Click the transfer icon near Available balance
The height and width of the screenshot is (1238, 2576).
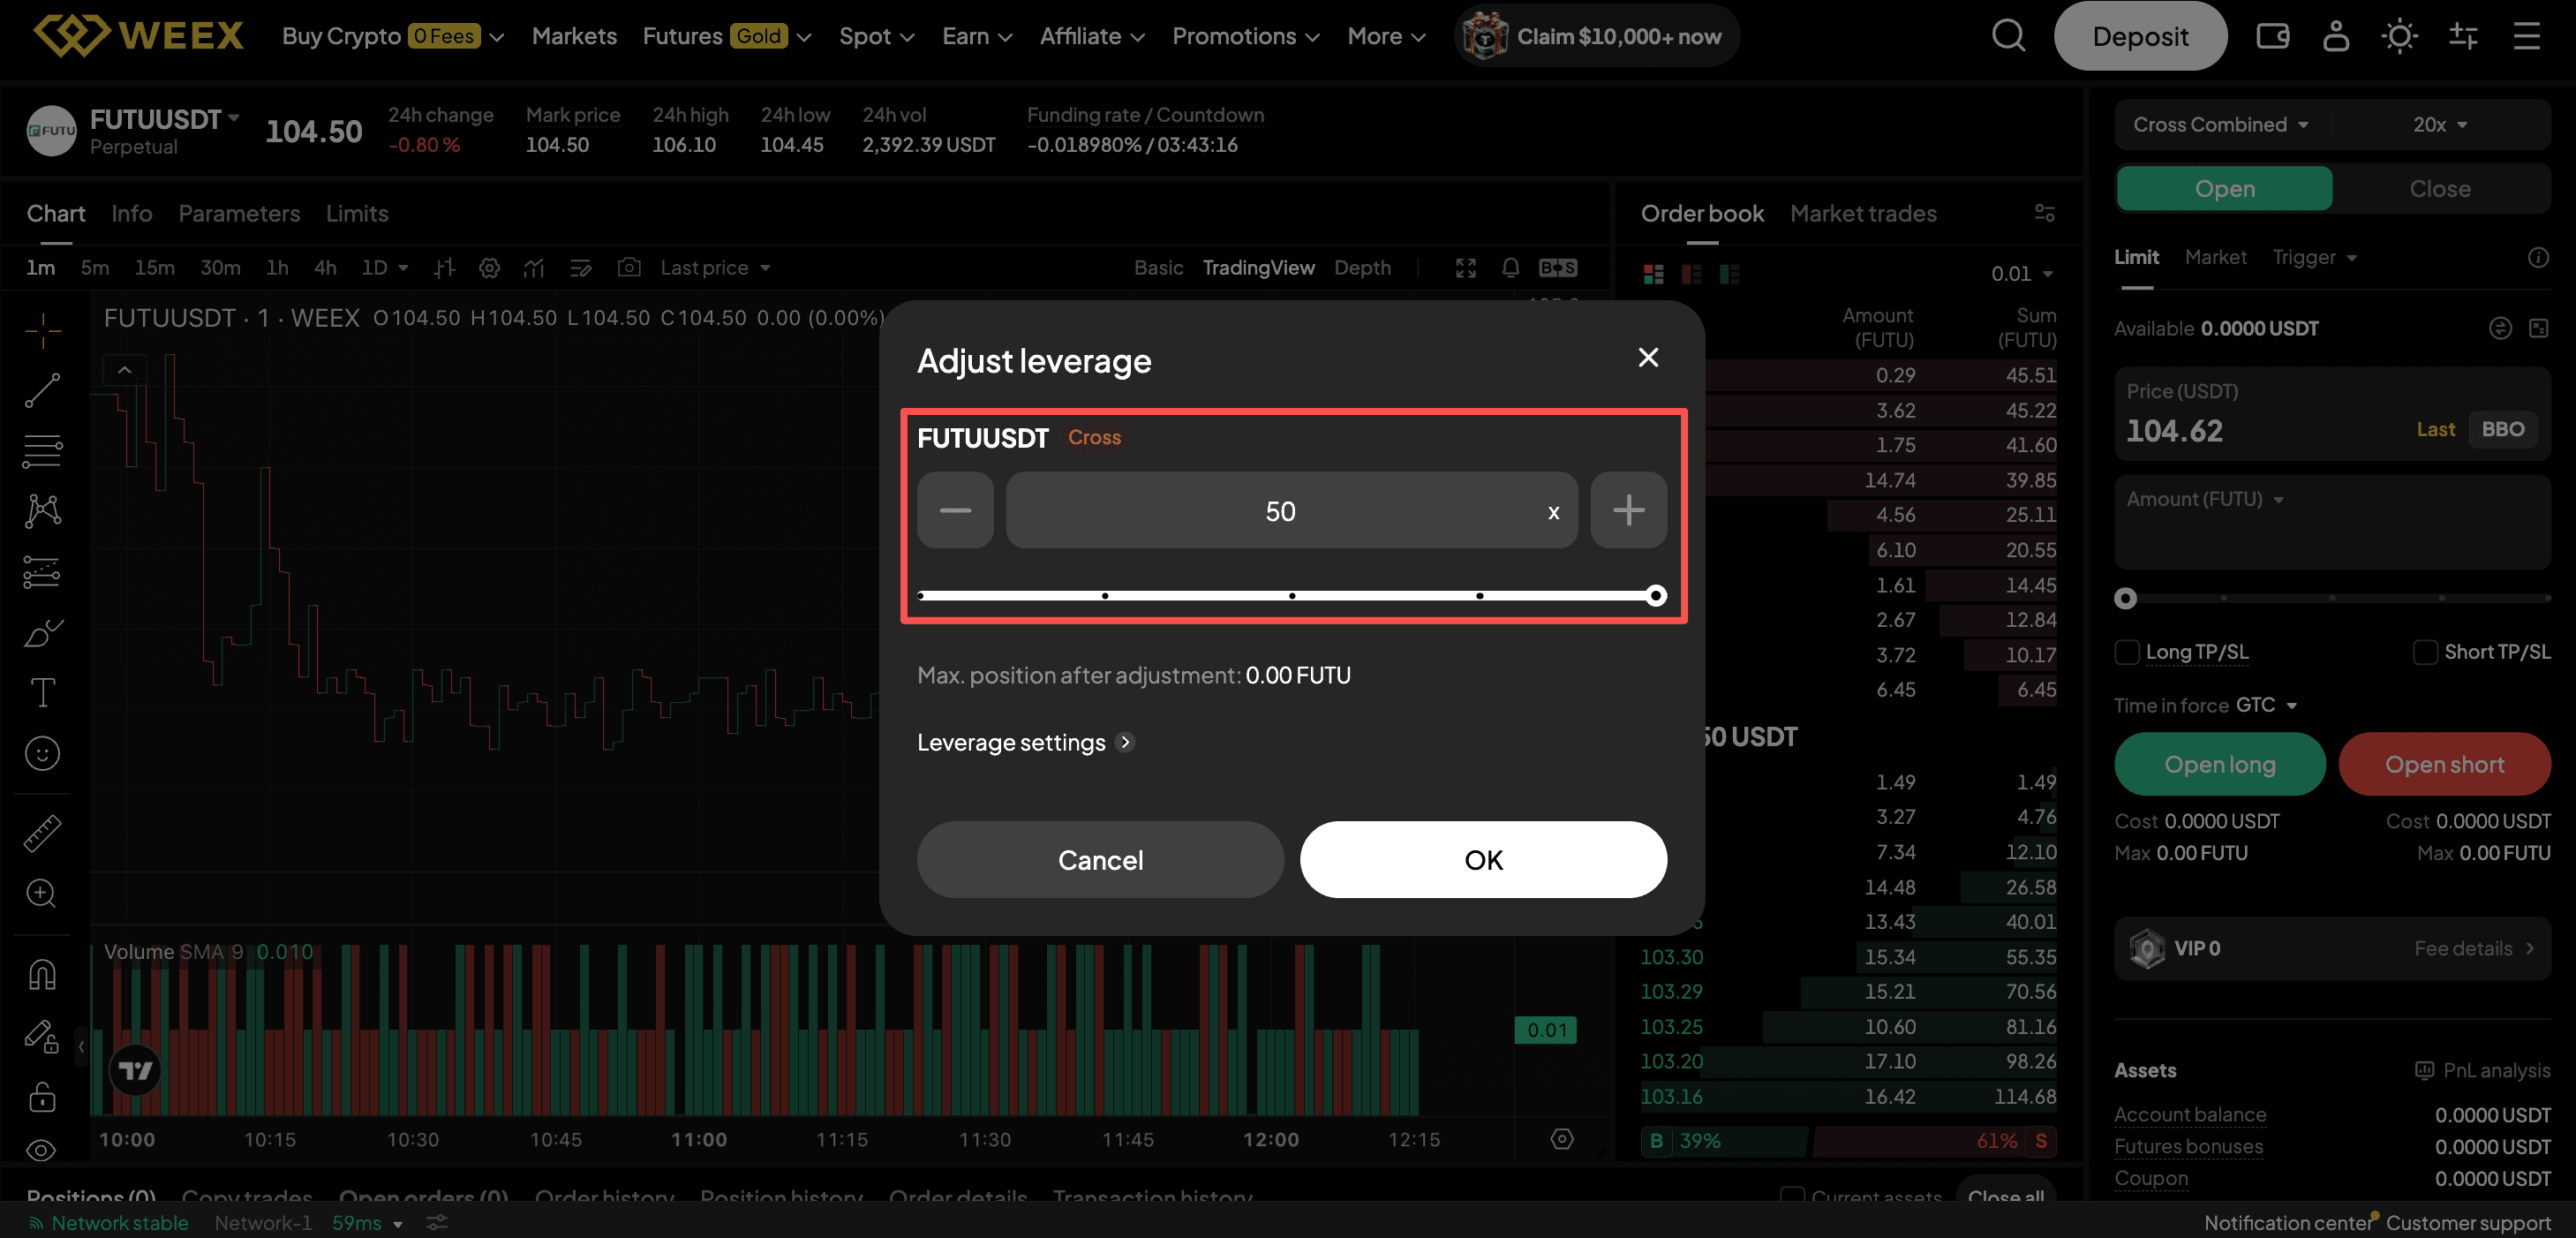click(x=2500, y=328)
